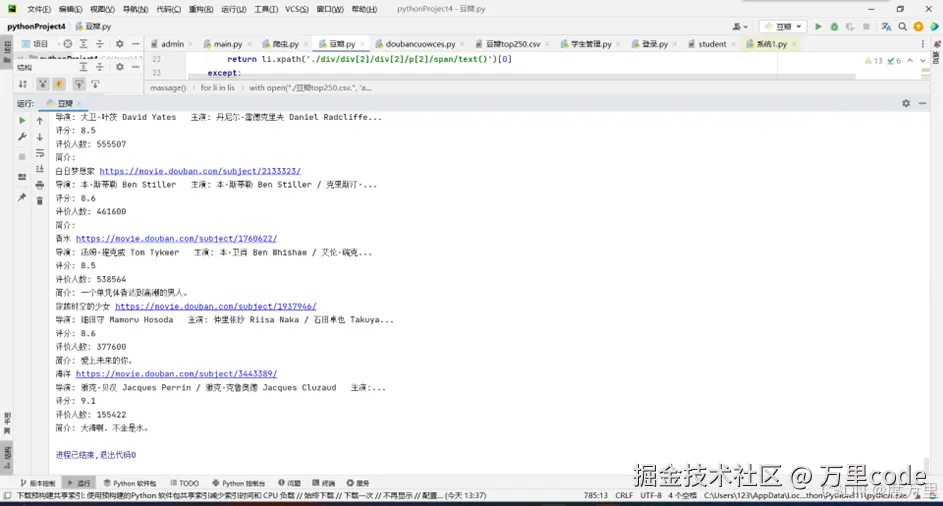Go to next highlighted error down chevron
Image resolution: width=943 pixels, height=506 pixels.
923,61
